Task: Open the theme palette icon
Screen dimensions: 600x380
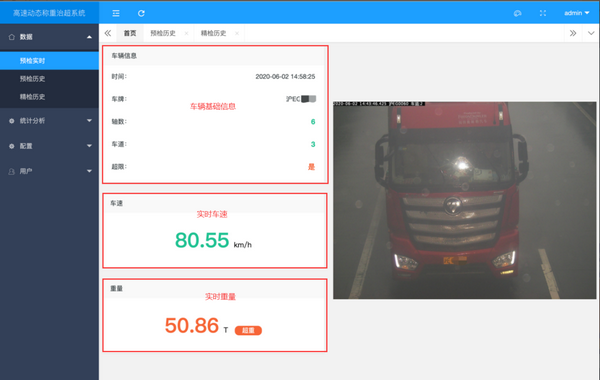Action: 517,13
